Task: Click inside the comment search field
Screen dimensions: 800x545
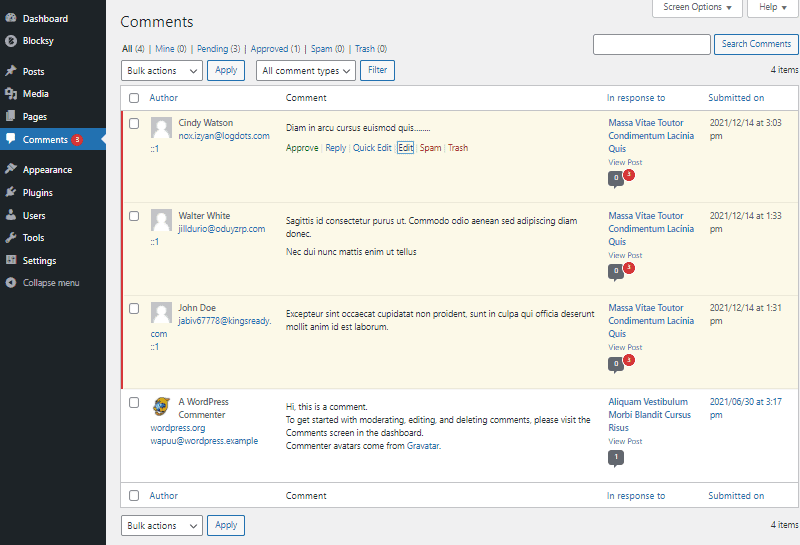Action: (x=652, y=44)
